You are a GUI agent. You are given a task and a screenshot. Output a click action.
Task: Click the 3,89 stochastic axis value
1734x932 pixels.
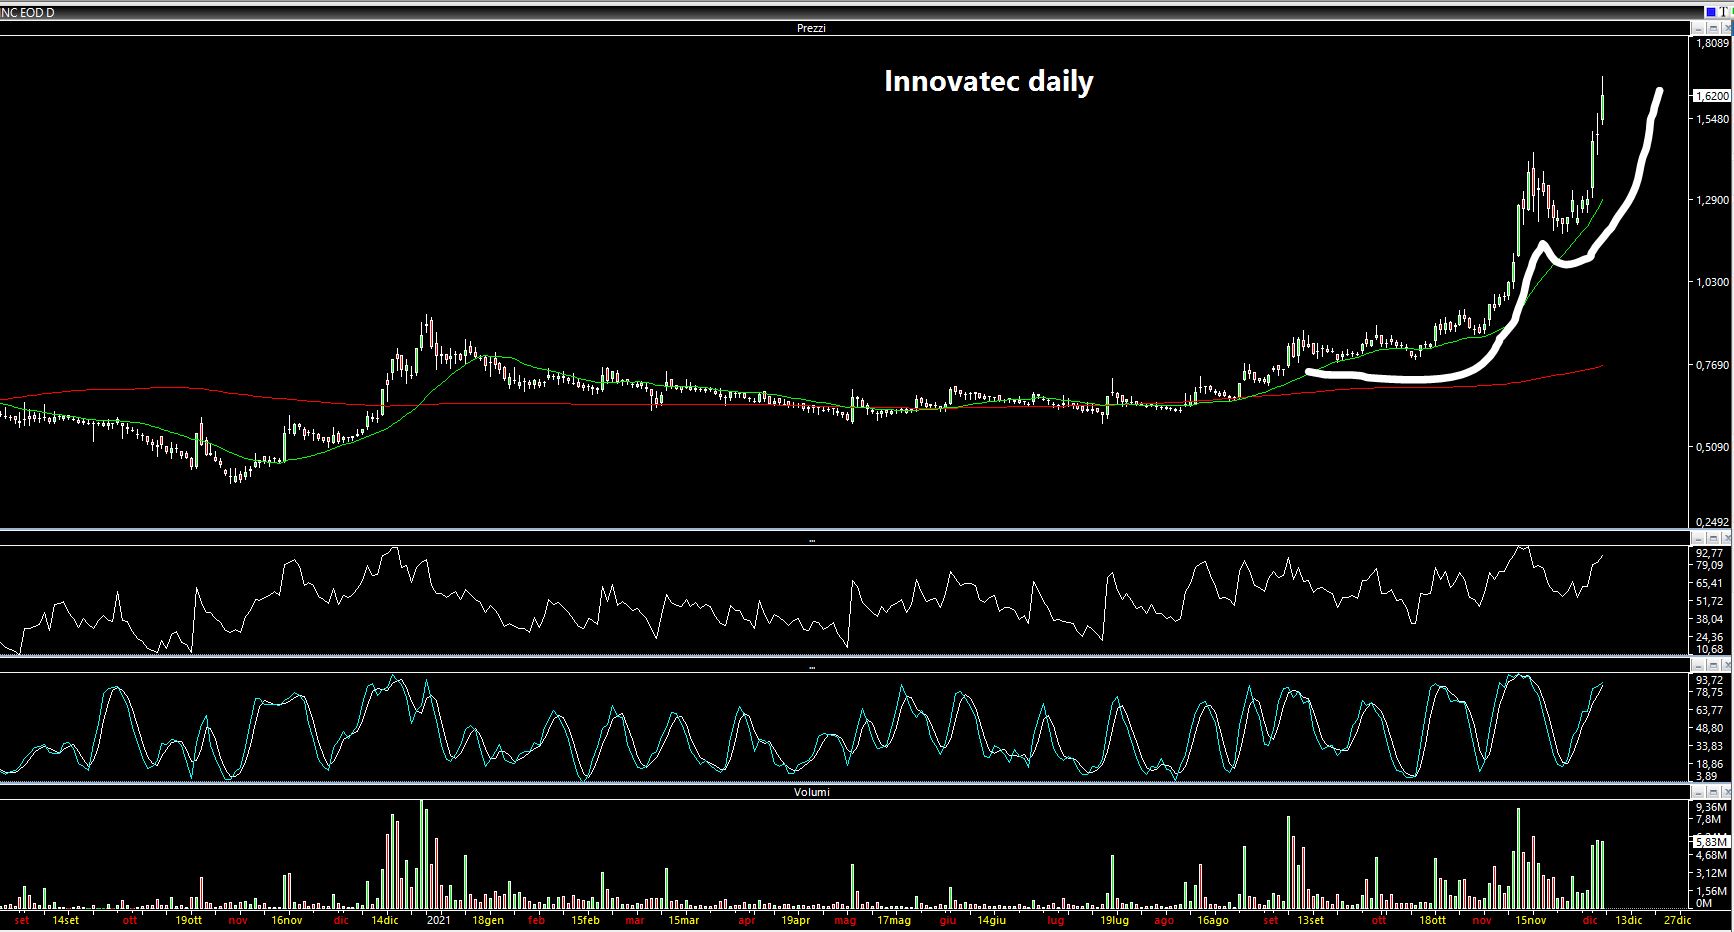coord(1706,776)
